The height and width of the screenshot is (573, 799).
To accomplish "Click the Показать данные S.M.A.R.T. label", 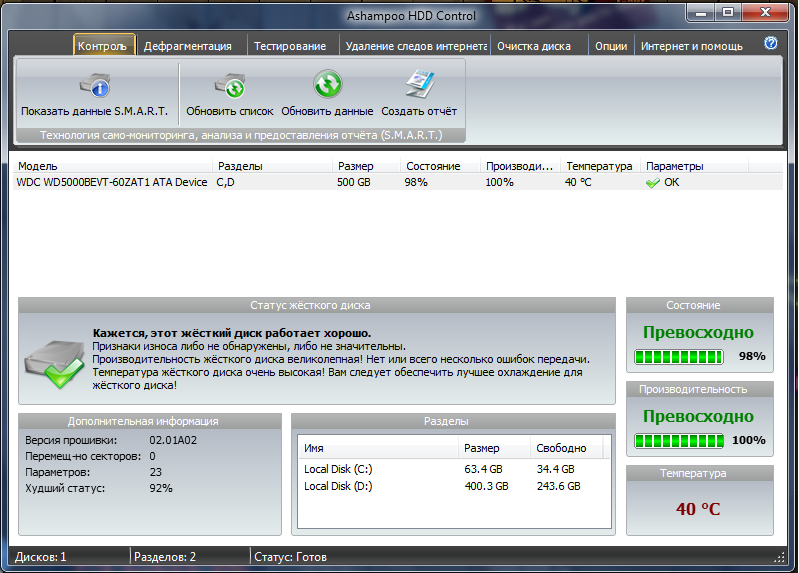I will point(95,111).
